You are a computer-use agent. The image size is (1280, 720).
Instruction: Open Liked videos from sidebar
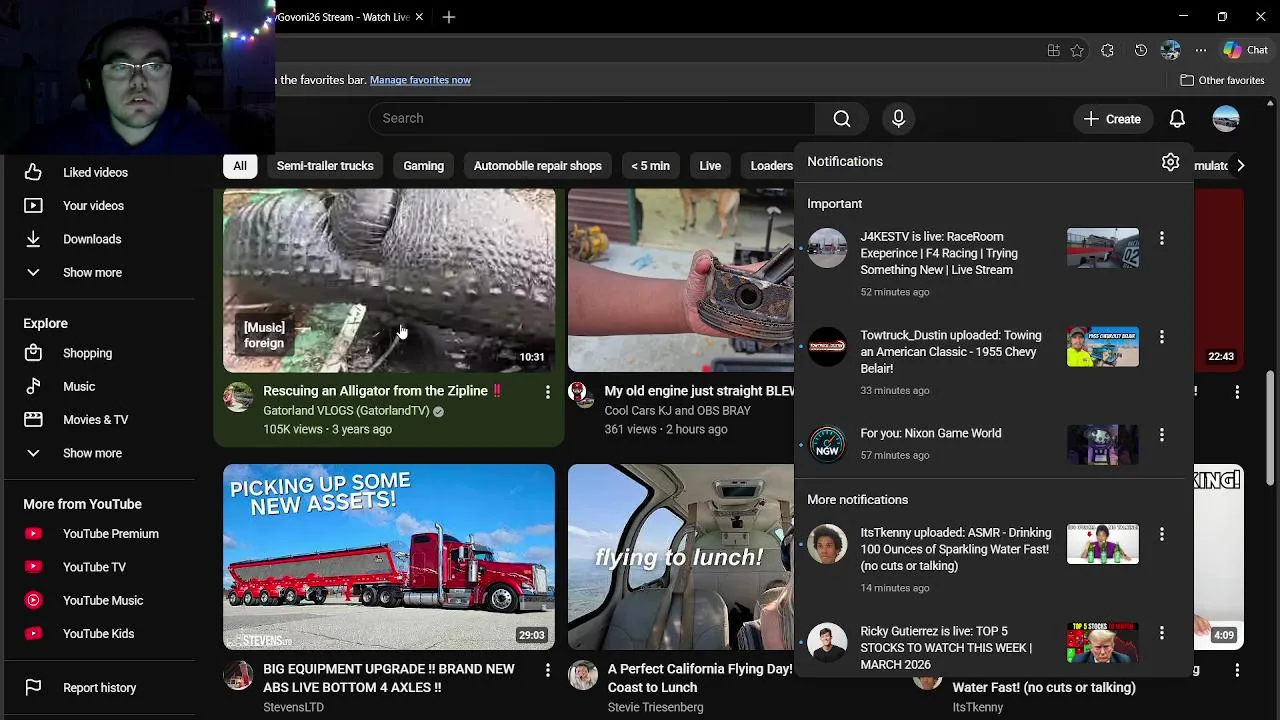[x=95, y=172]
